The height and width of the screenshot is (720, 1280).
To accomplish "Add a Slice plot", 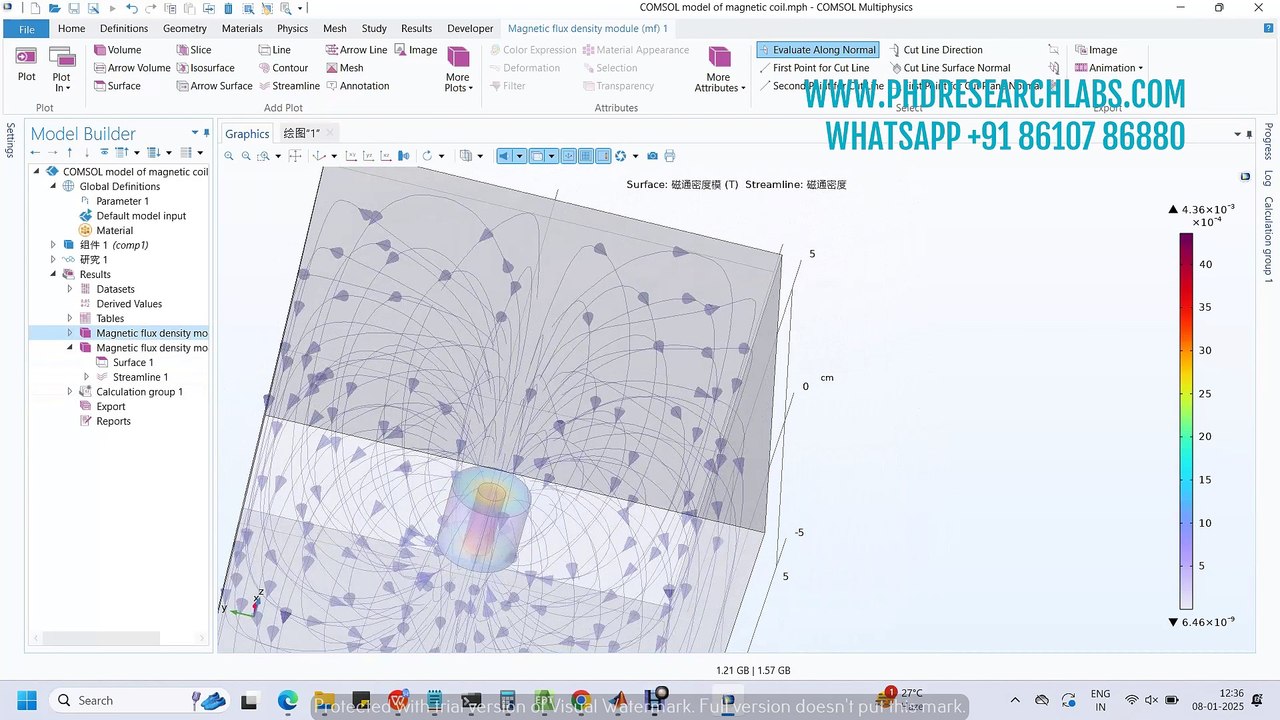I will 194,50.
